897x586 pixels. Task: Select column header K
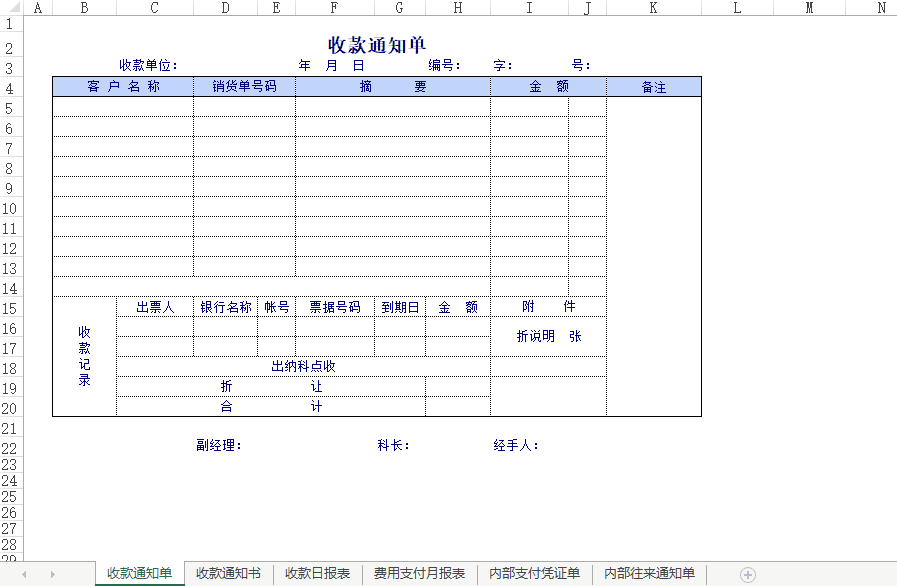tap(653, 8)
